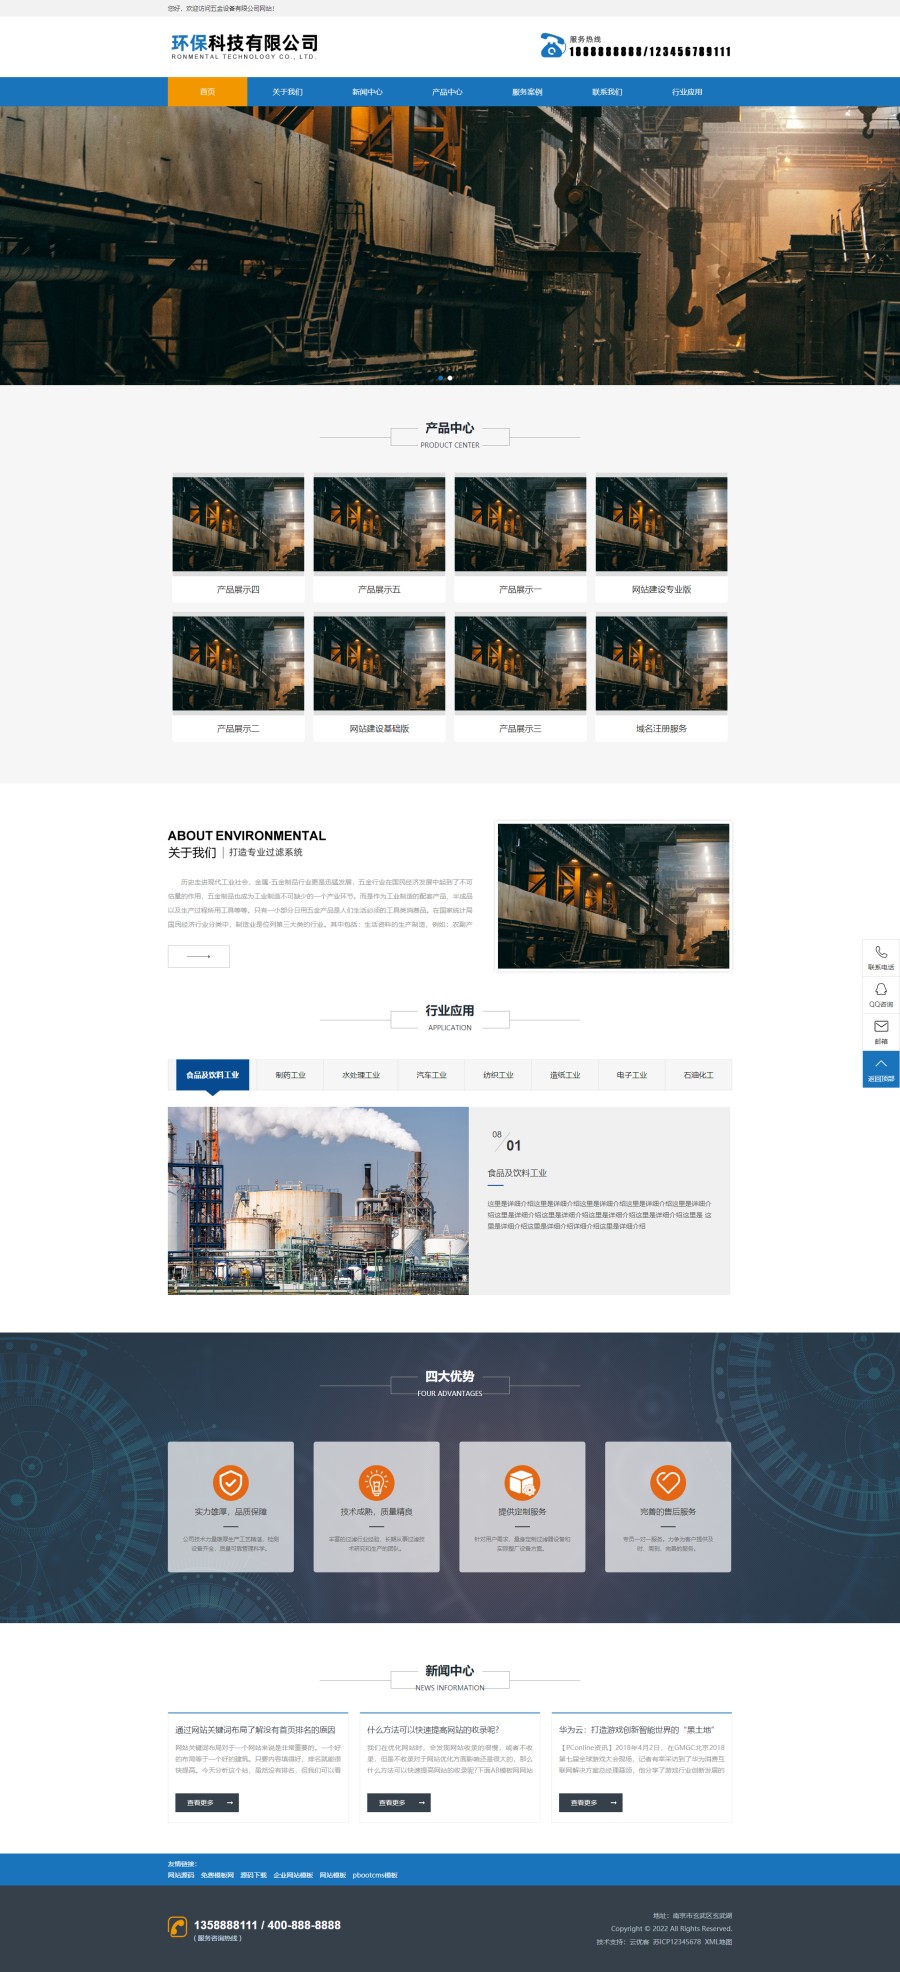
Task: Click the email envelope icon in sidebar
Action: click(x=881, y=1026)
